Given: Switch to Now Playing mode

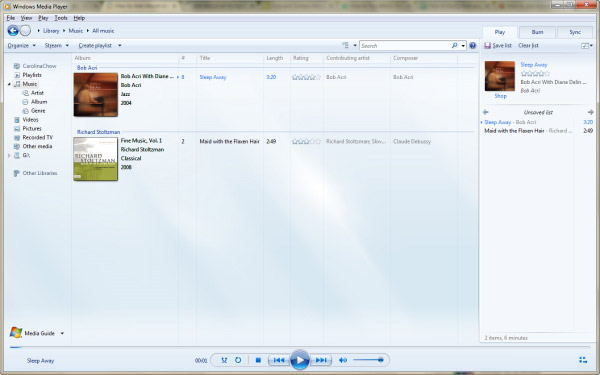Looking at the screenshot, I should click(x=583, y=360).
